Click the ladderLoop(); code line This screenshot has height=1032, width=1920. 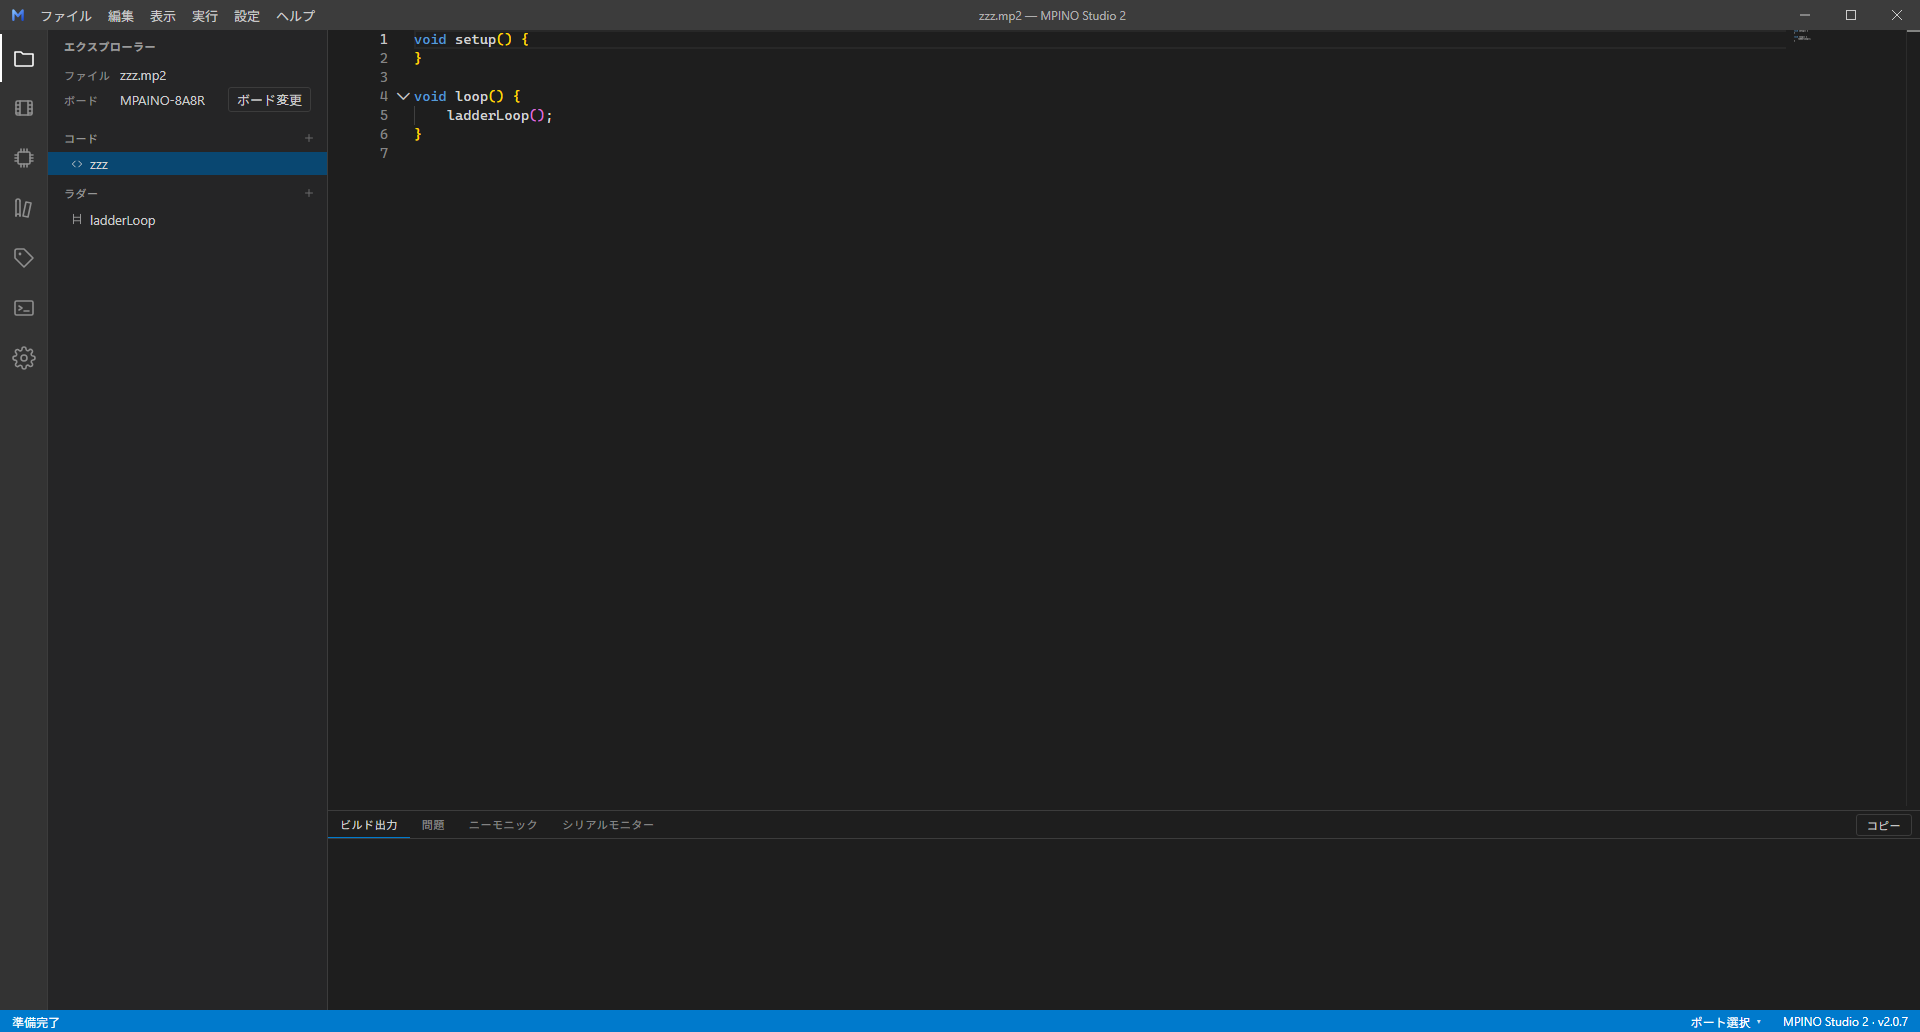point(499,116)
